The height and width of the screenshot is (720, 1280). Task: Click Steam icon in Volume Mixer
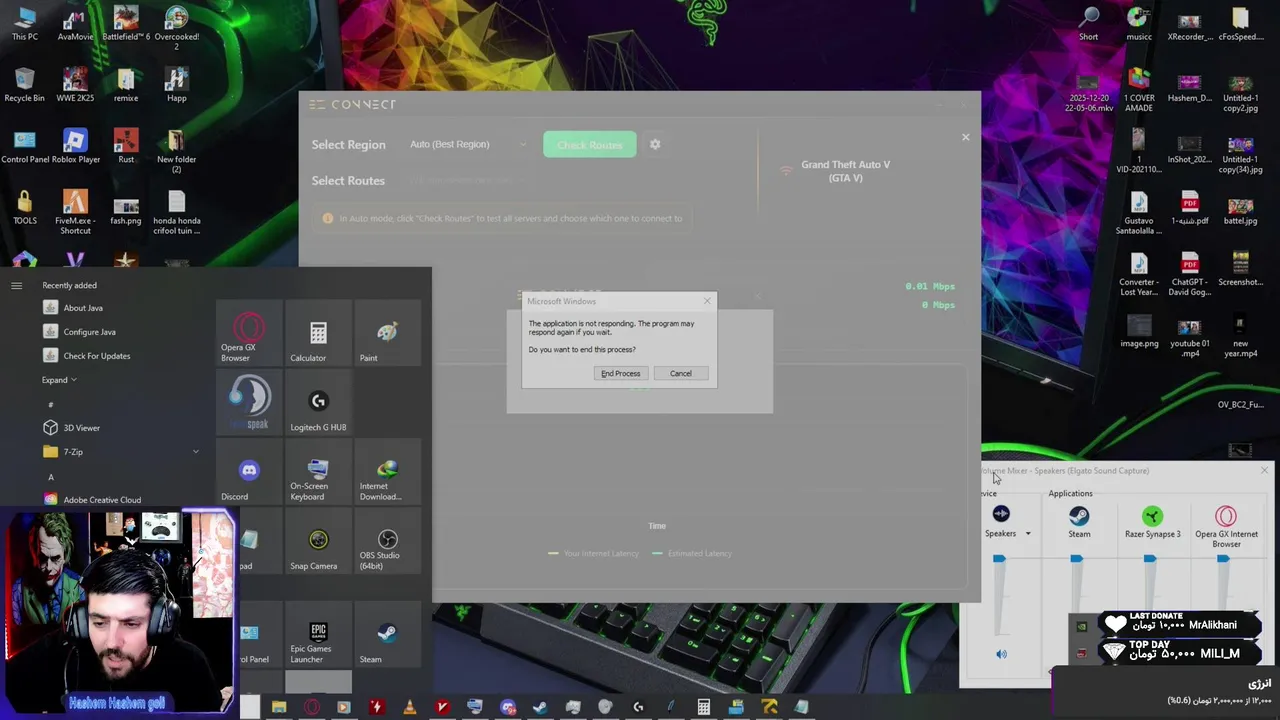1079,516
